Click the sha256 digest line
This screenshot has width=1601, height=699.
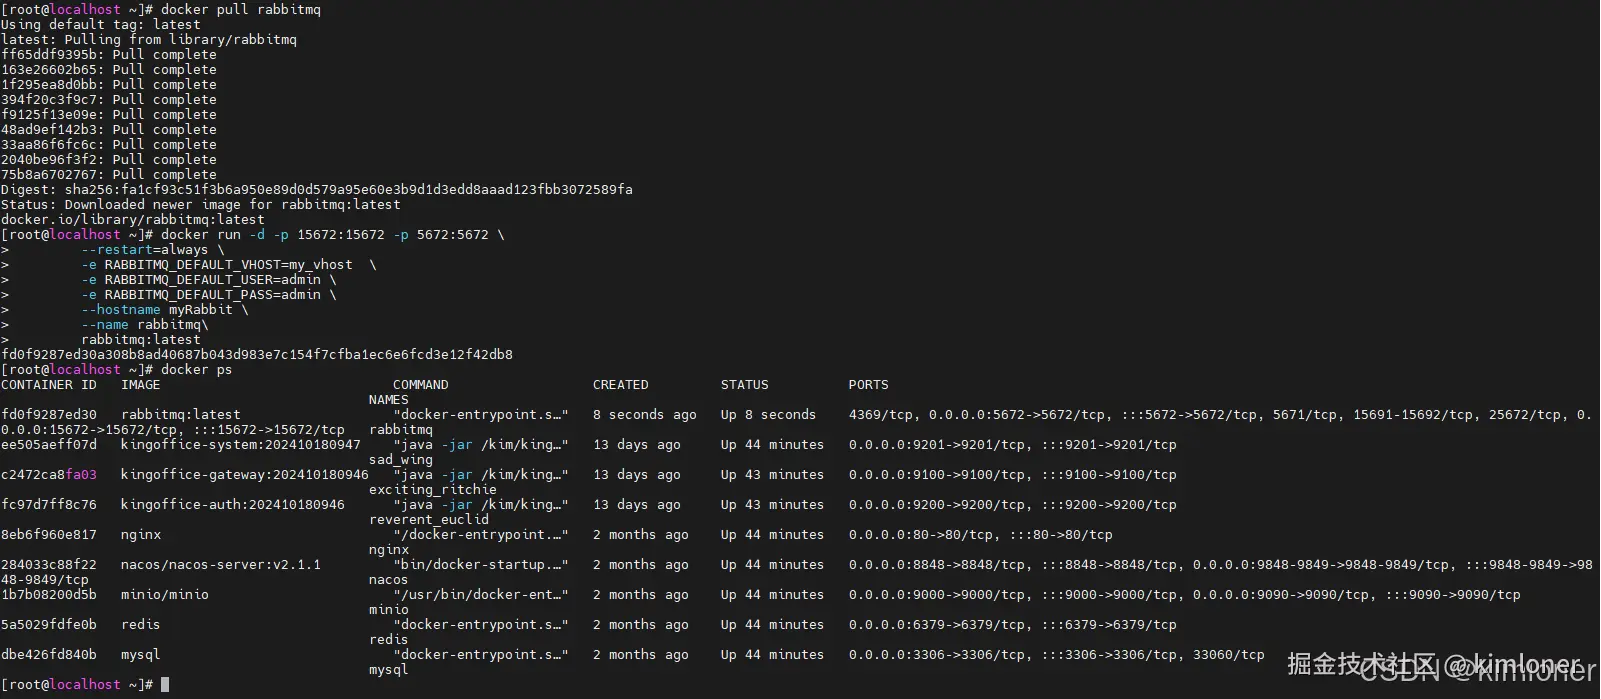[x=316, y=190]
